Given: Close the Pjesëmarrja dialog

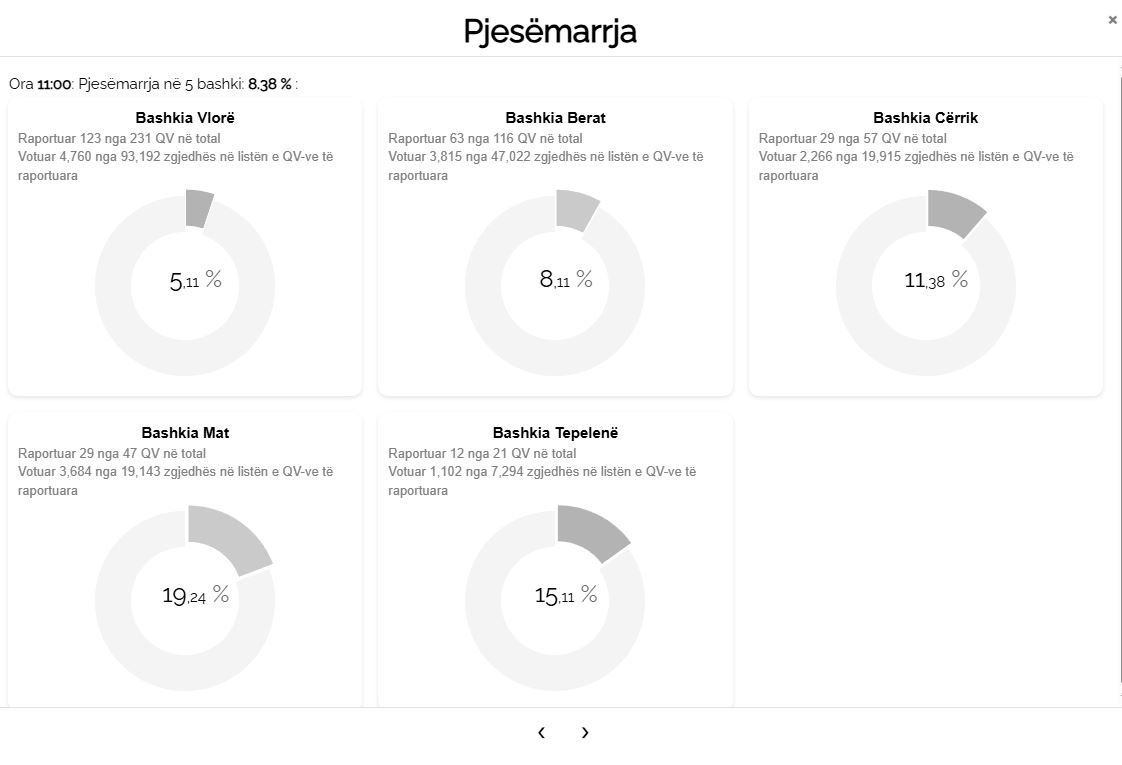Looking at the screenshot, I should pos(1112,20).
